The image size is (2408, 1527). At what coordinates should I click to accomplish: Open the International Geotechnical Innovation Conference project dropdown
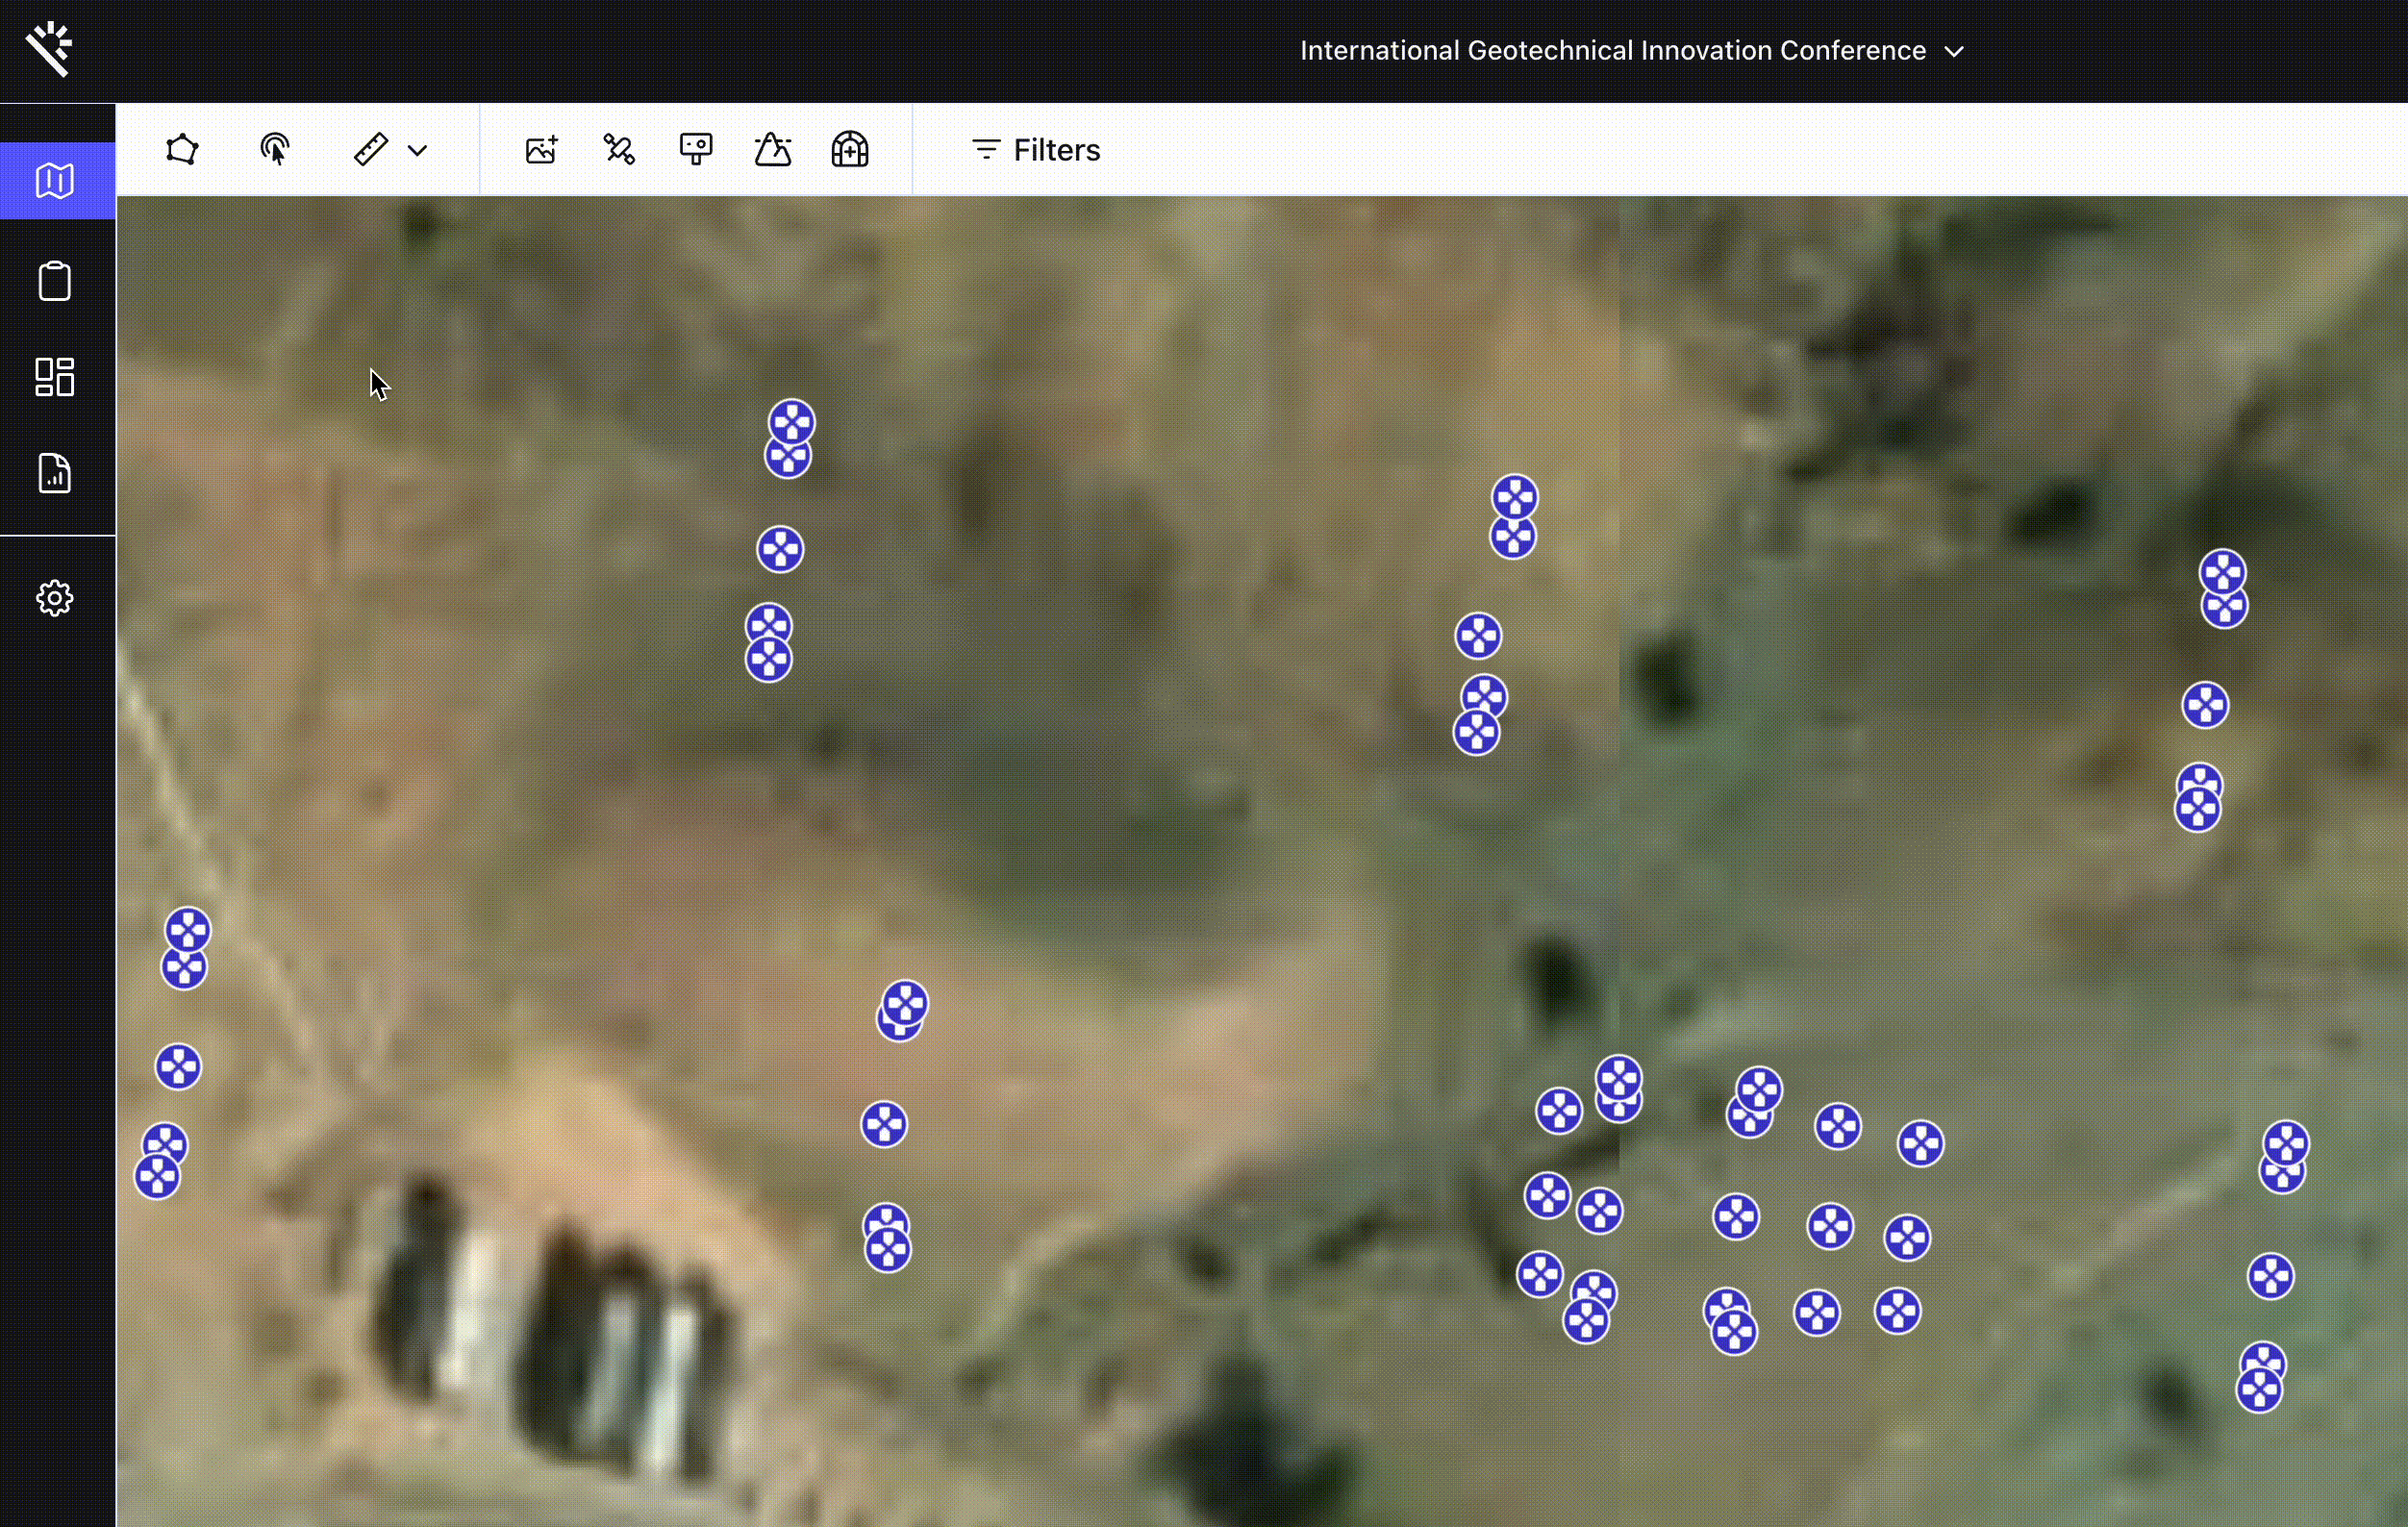point(1632,50)
